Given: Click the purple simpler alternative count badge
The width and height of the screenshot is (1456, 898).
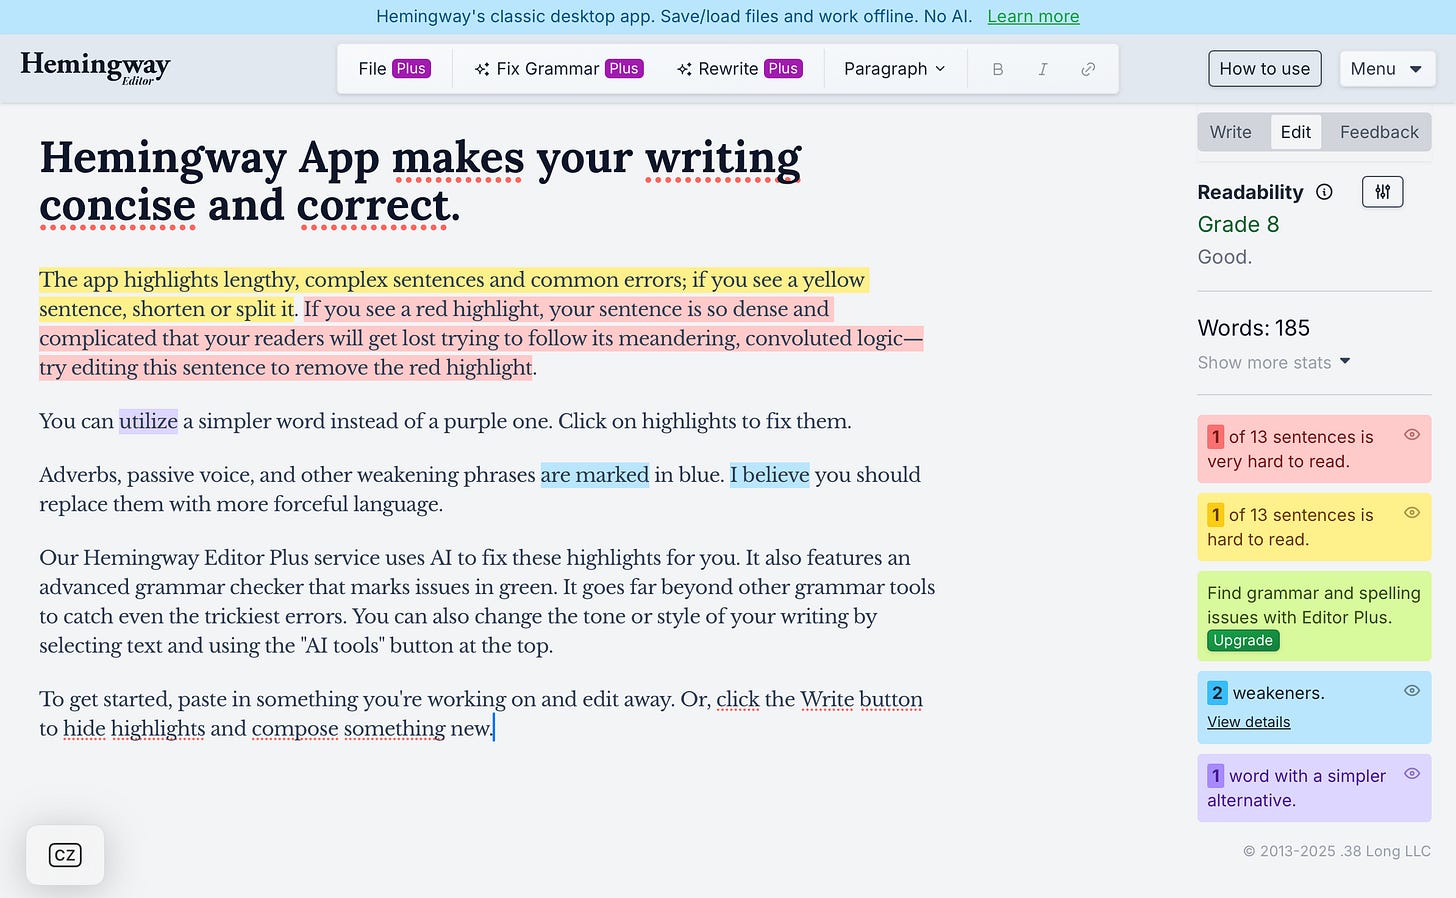Looking at the screenshot, I should [1216, 776].
